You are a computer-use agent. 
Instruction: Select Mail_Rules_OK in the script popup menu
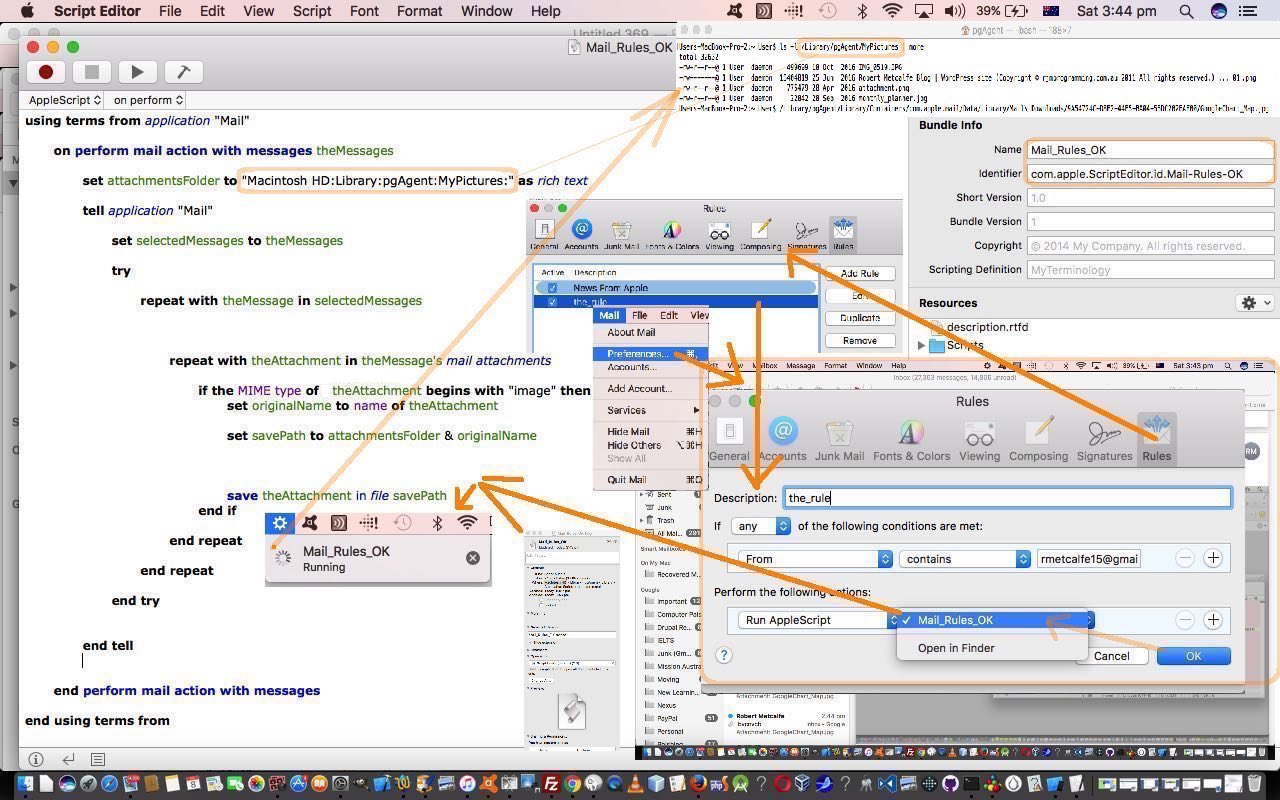pyautogui.click(x=992, y=620)
